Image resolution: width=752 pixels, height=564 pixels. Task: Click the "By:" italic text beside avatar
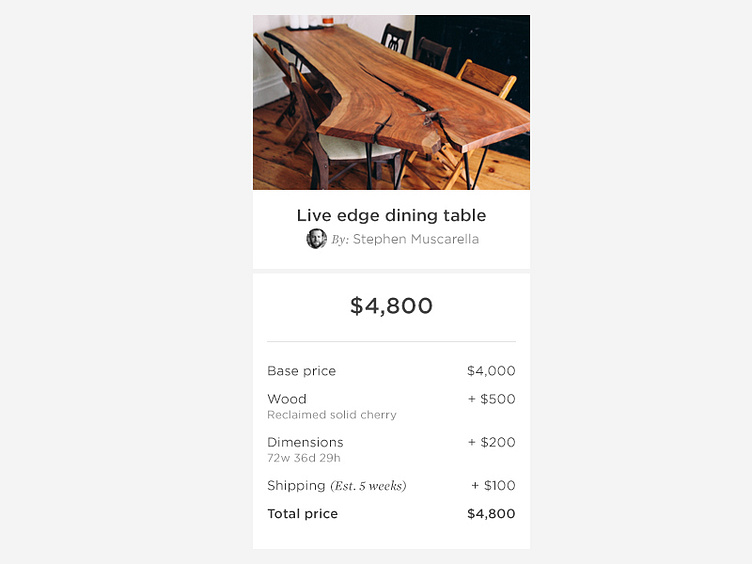click(340, 240)
